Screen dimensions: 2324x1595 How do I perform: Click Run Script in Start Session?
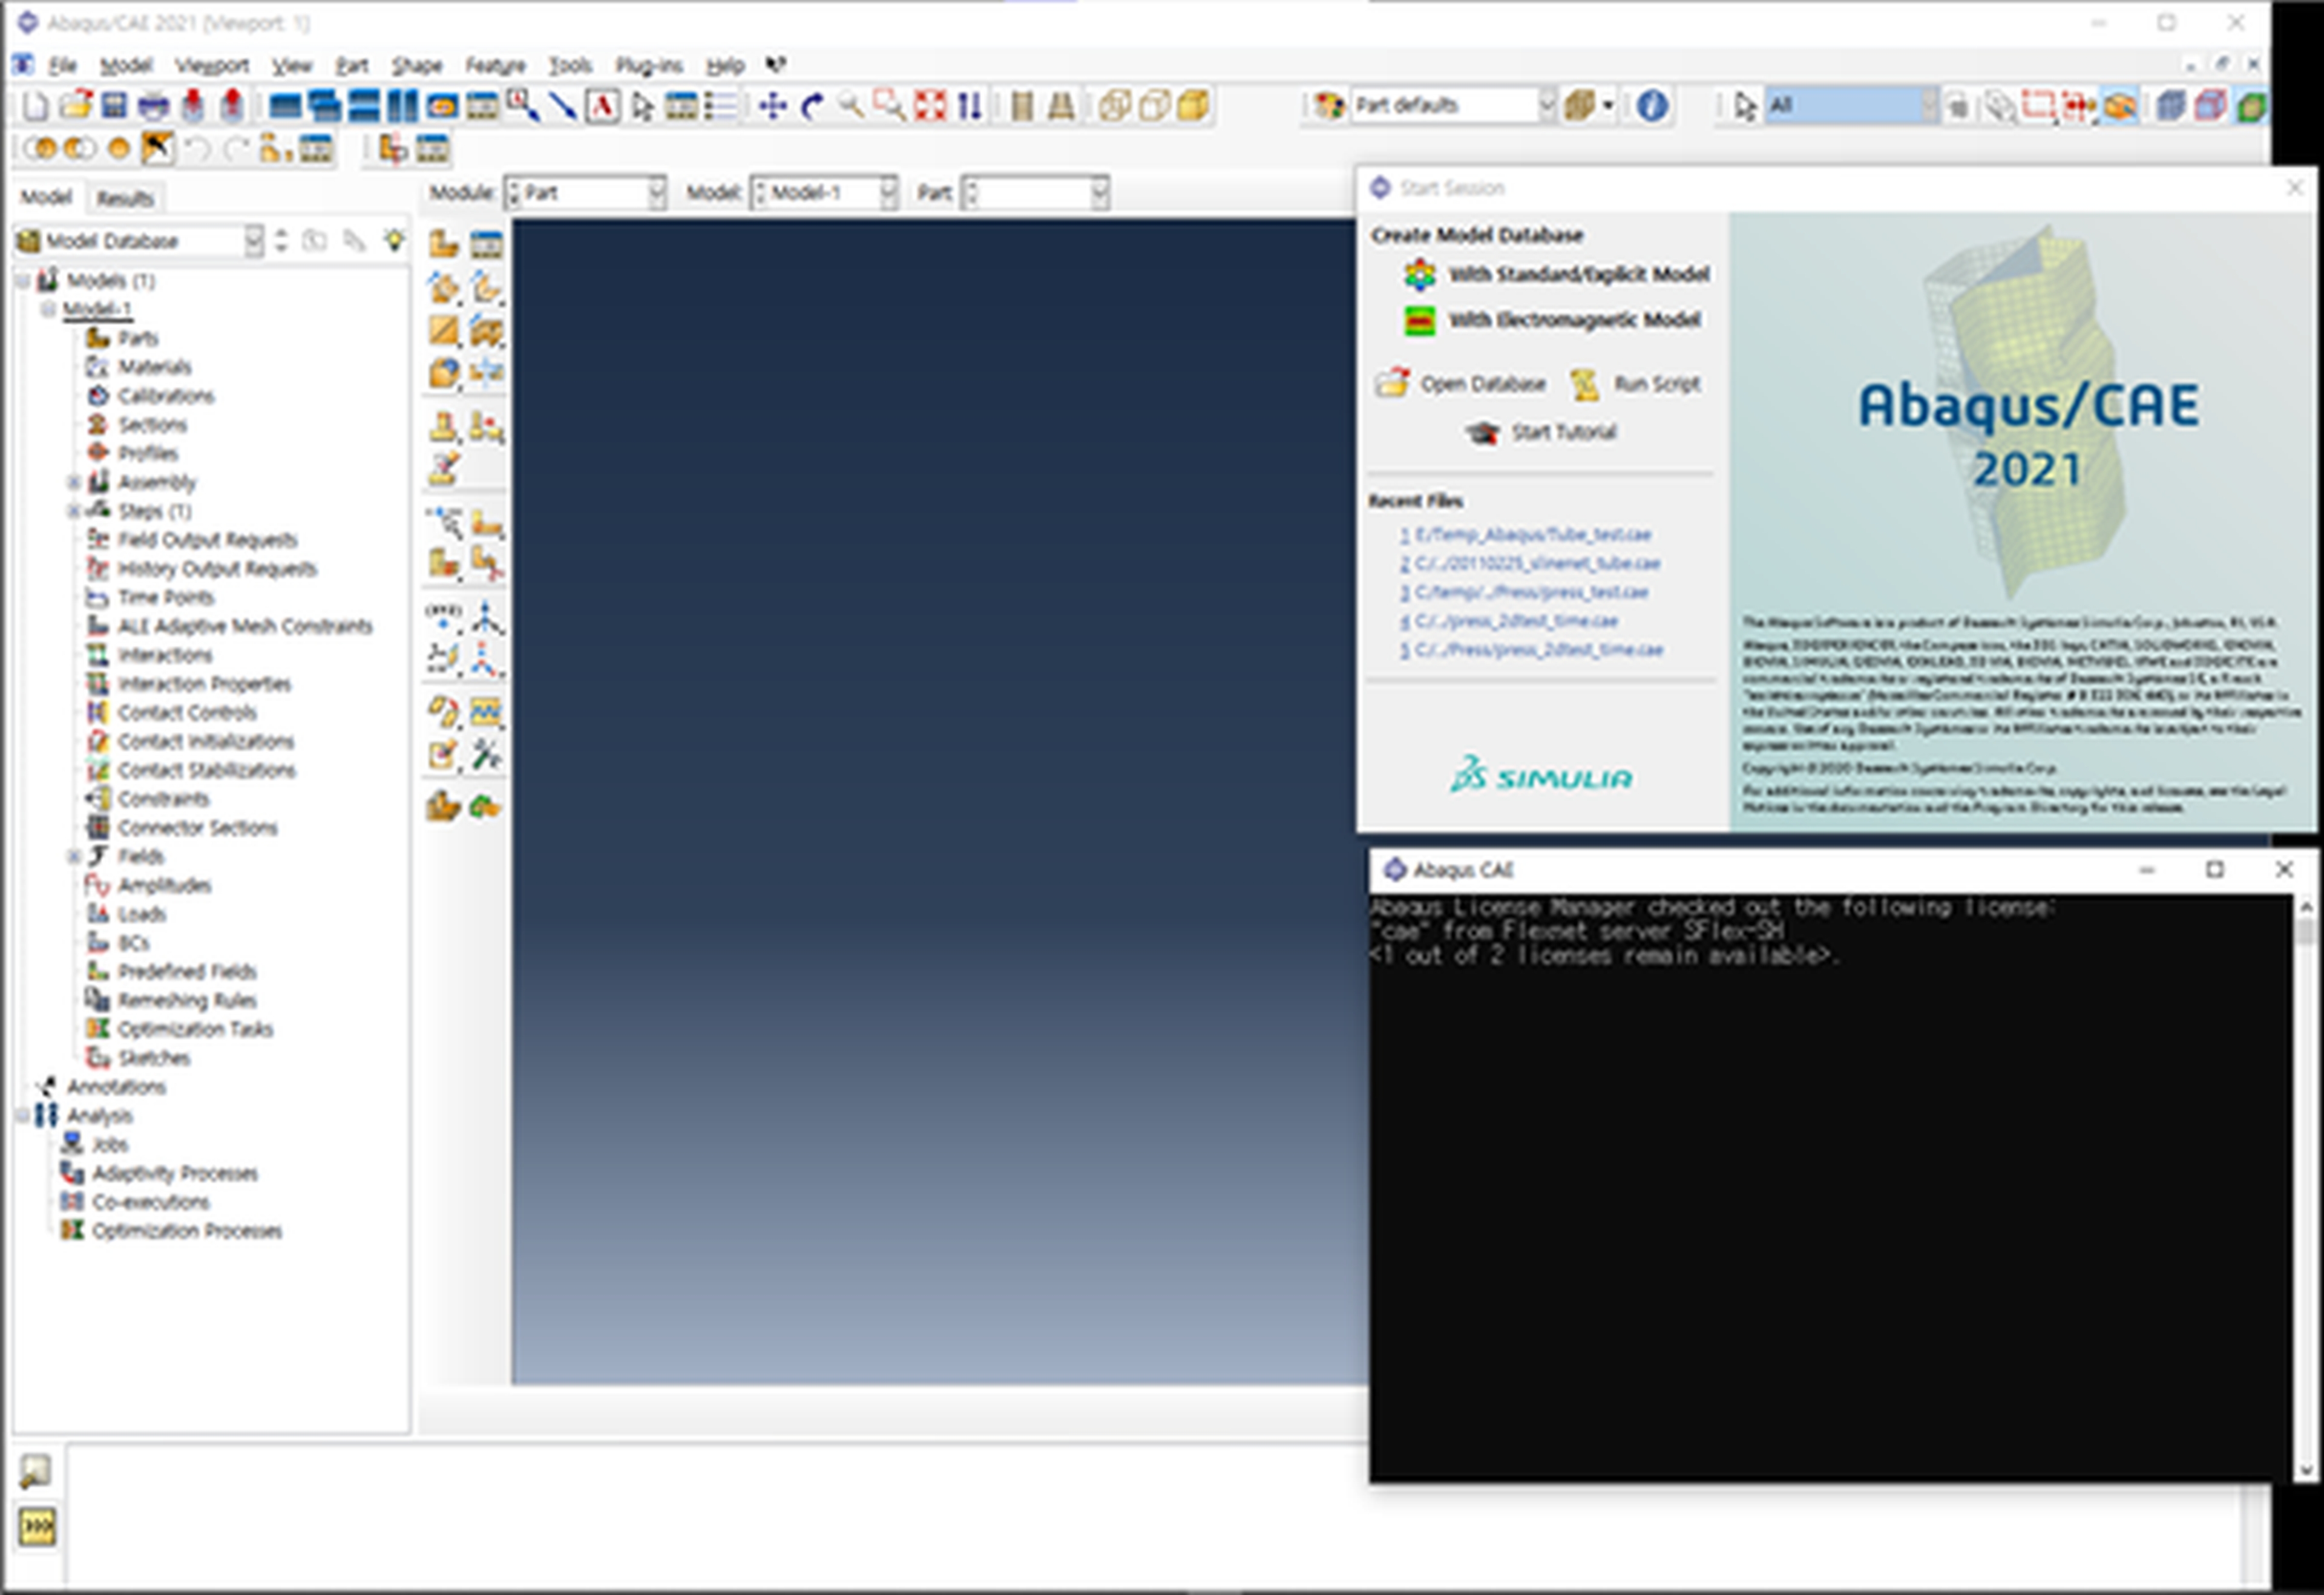(x=1634, y=384)
